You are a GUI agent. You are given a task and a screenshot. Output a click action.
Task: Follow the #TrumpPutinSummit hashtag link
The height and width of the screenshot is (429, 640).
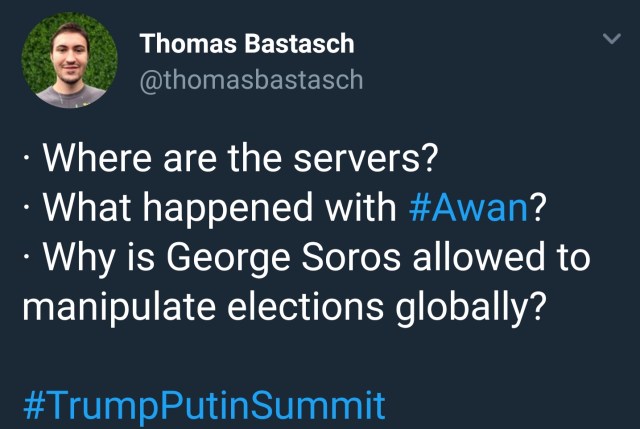point(203,405)
